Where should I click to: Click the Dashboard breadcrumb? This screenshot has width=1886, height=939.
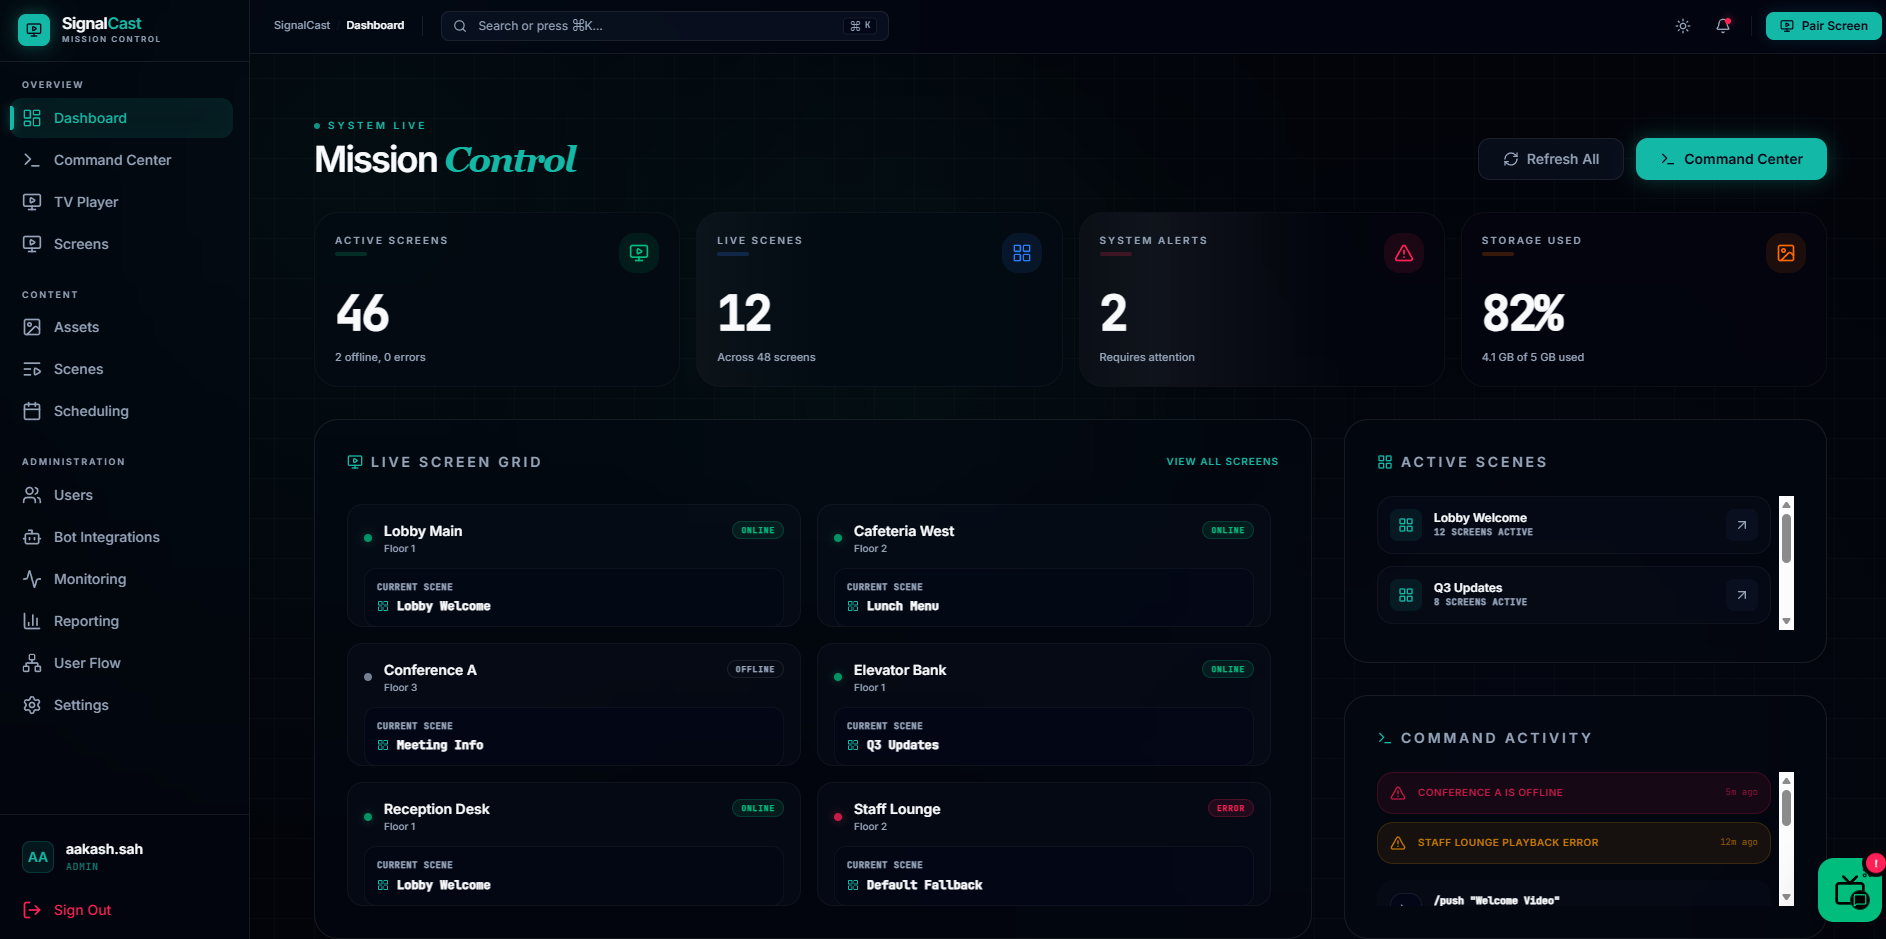(375, 26)
